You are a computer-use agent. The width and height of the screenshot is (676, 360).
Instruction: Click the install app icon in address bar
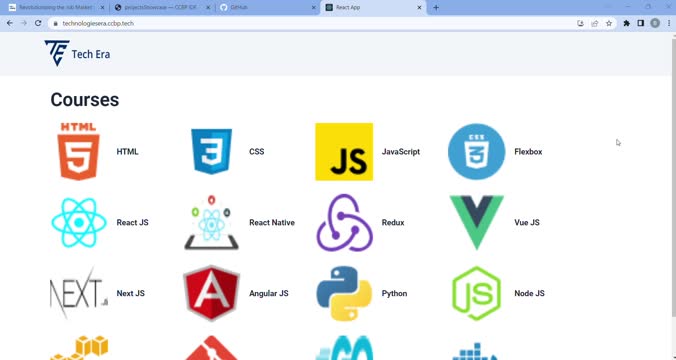point(580,23)
